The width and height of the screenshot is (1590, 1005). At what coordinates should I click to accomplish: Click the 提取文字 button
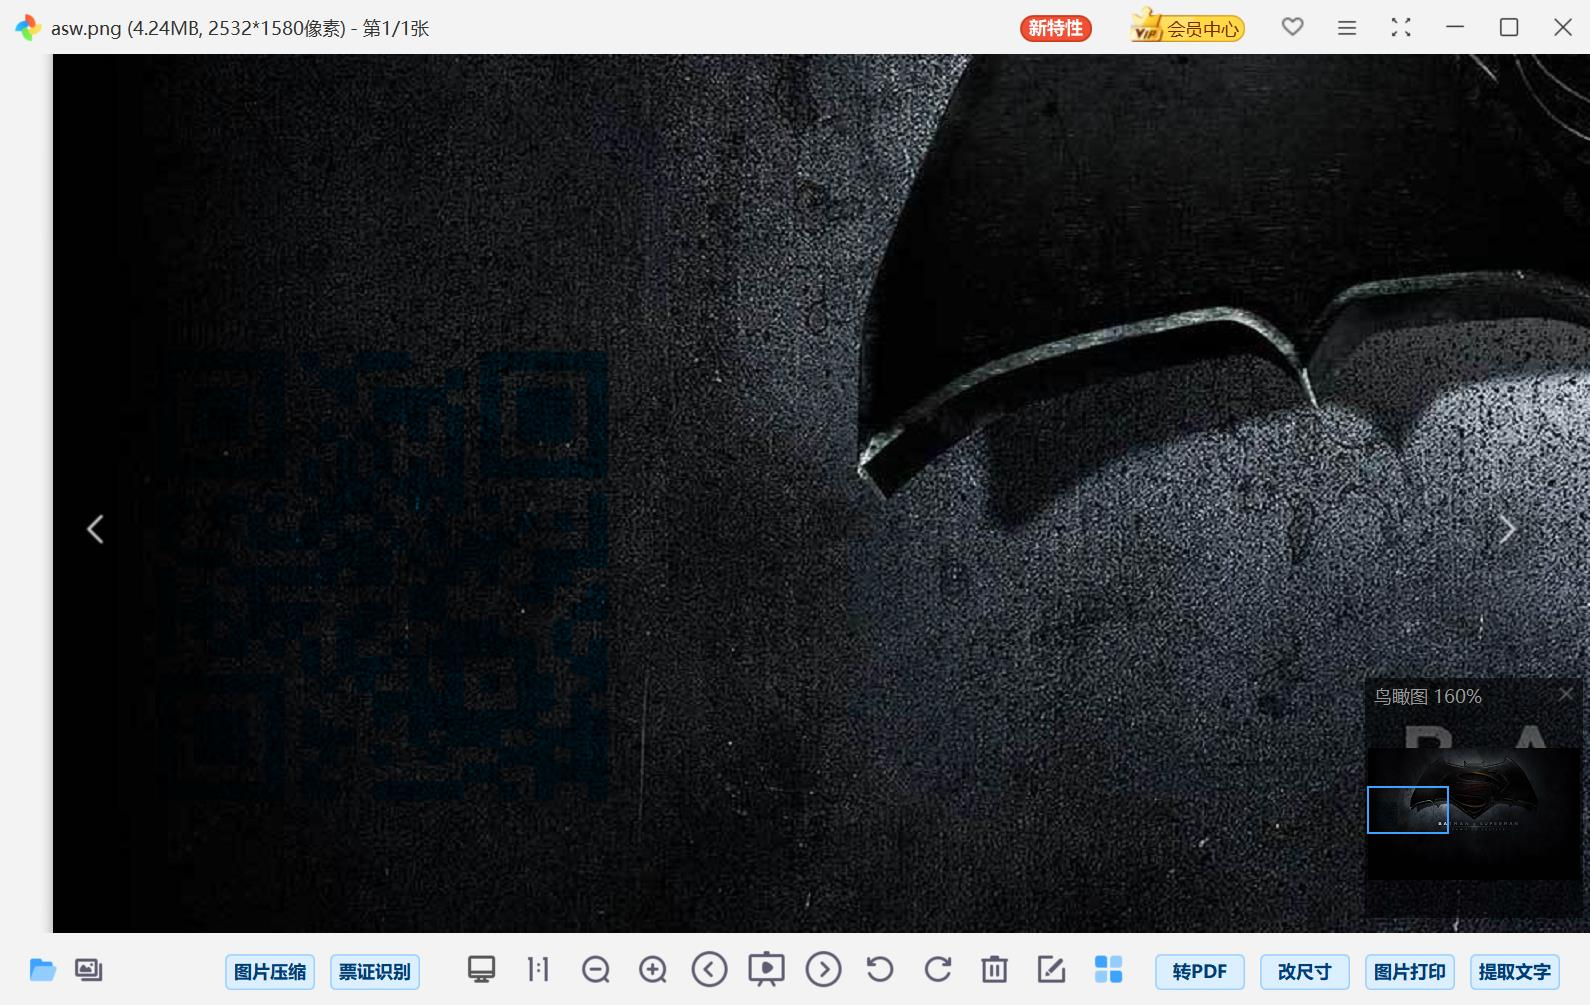(x=1515, y=972)
